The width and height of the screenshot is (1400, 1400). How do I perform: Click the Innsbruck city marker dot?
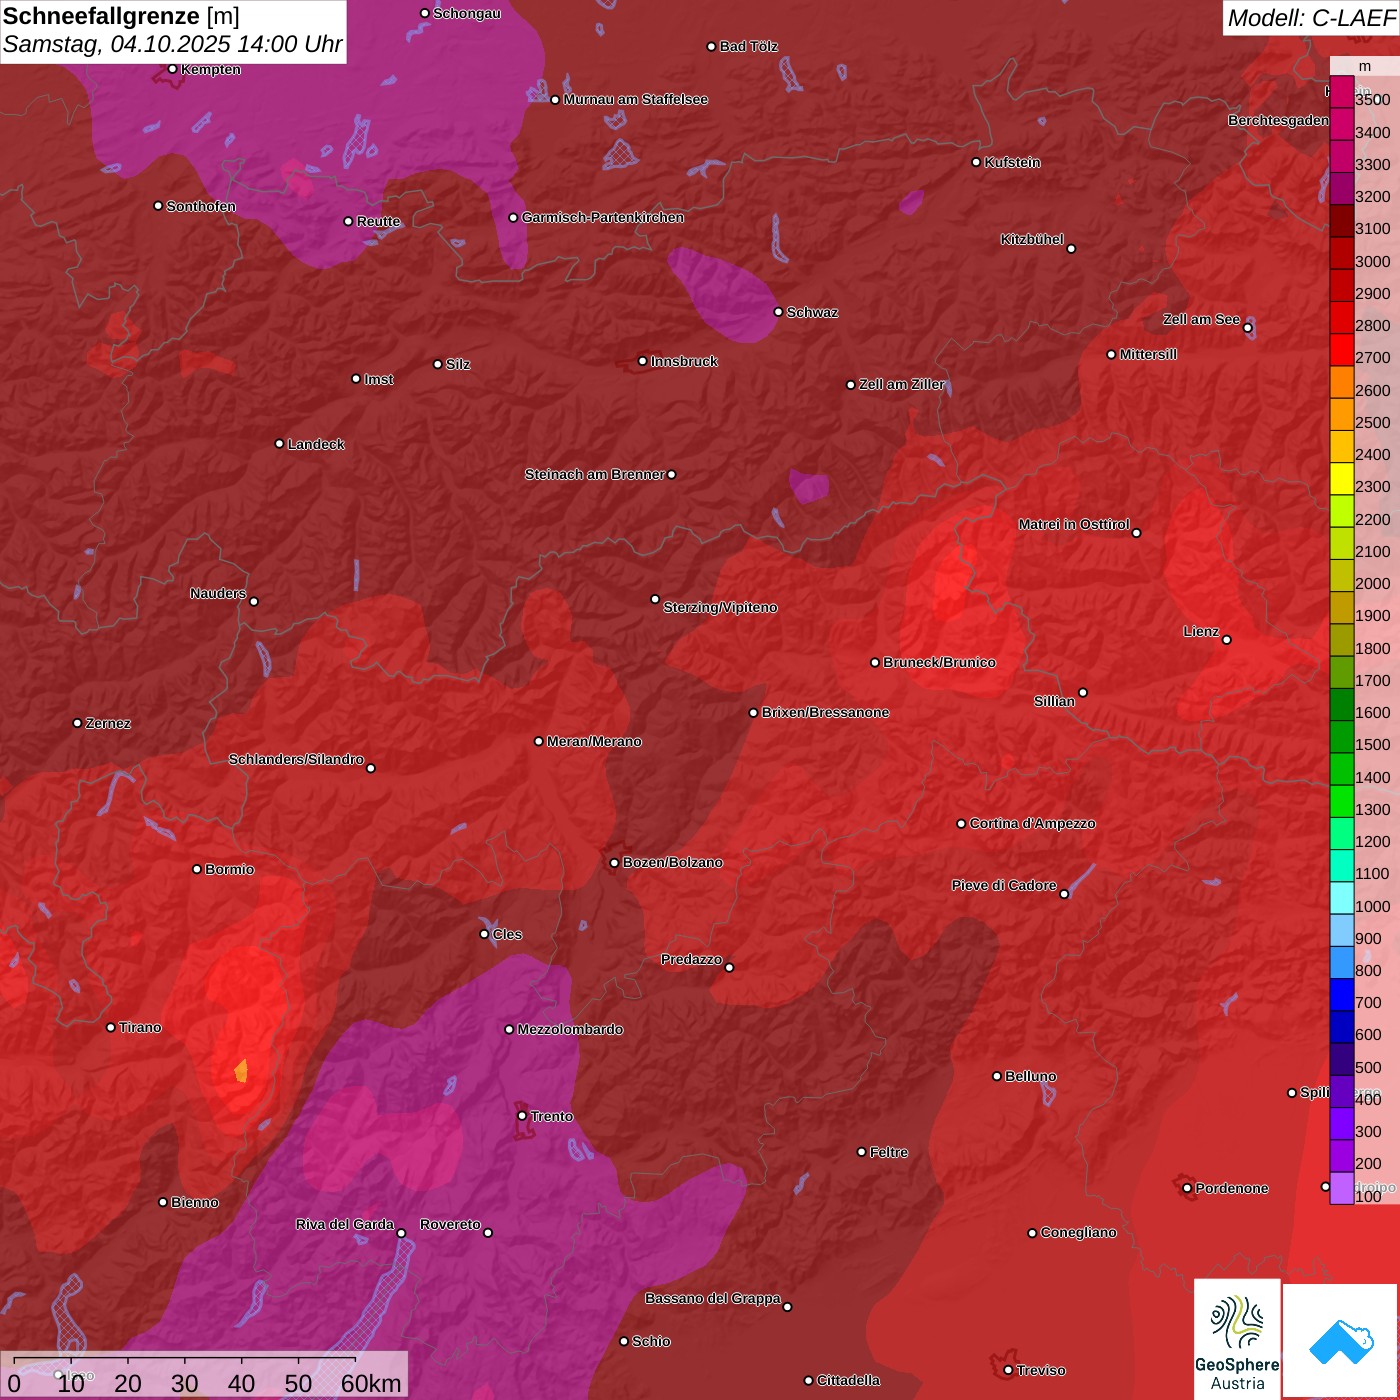(x=643, y=361)
